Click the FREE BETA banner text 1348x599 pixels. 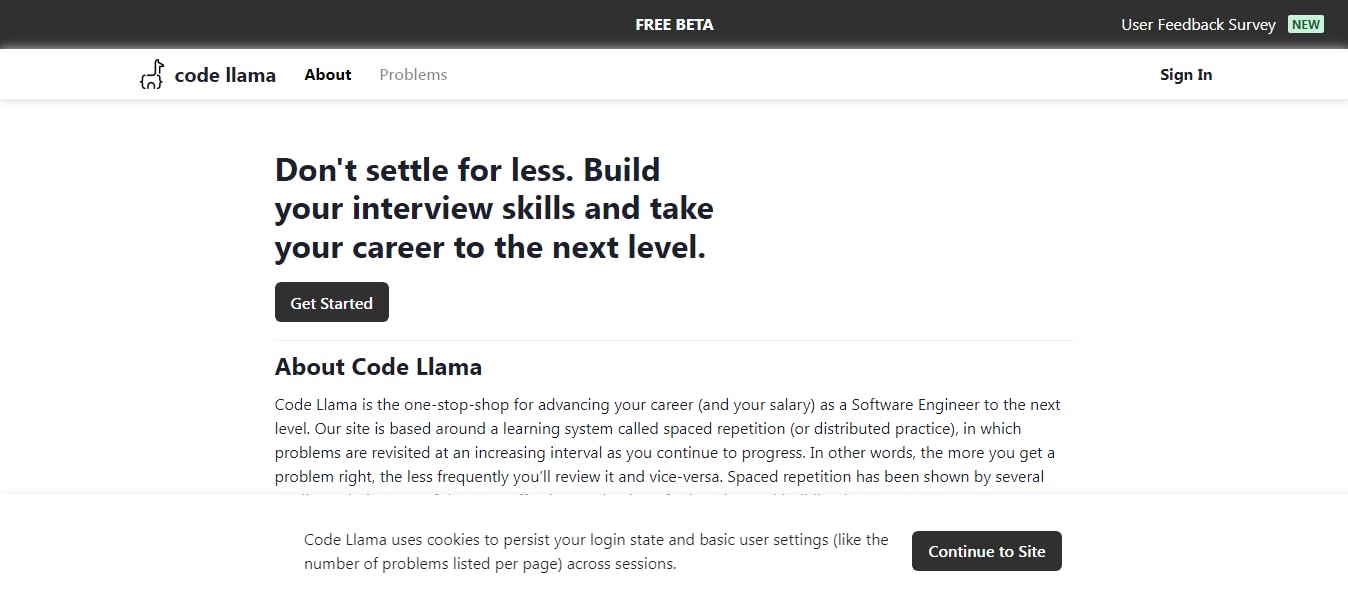coord(674,25)
